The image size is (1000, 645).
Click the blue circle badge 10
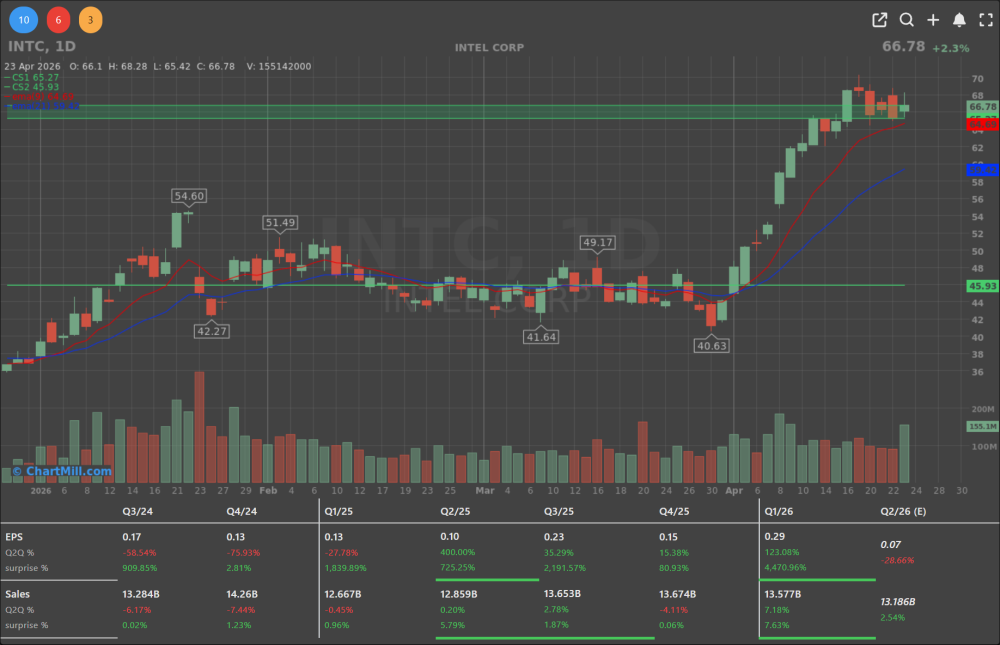tap(24, 20)
